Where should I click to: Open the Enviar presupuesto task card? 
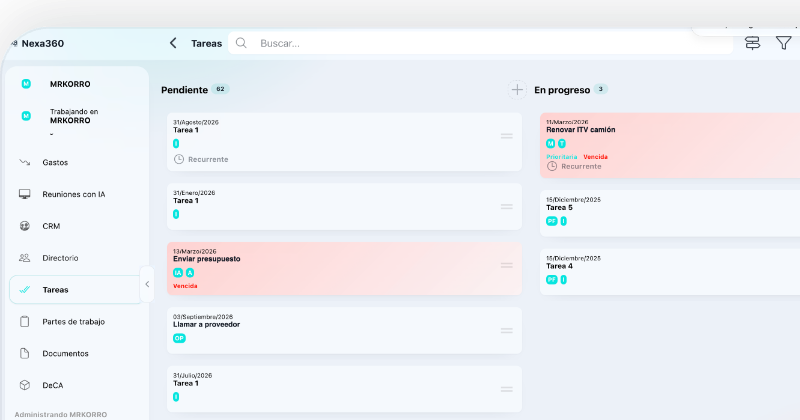[x=344, y=268]
